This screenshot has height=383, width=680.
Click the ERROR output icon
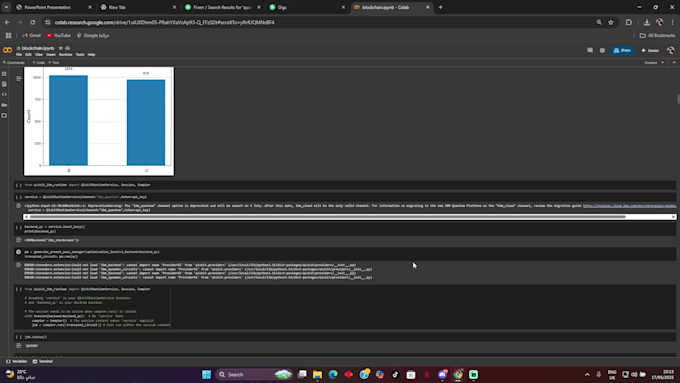click(x=19, y=265)
